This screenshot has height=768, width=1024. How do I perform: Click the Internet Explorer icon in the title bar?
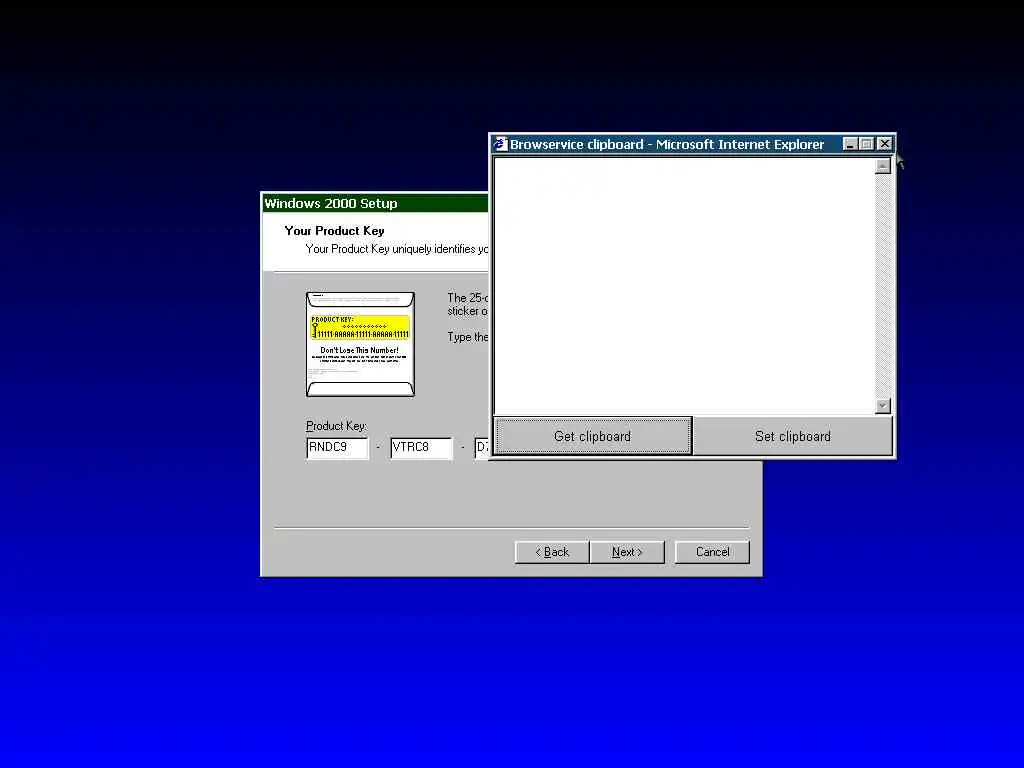500,144
